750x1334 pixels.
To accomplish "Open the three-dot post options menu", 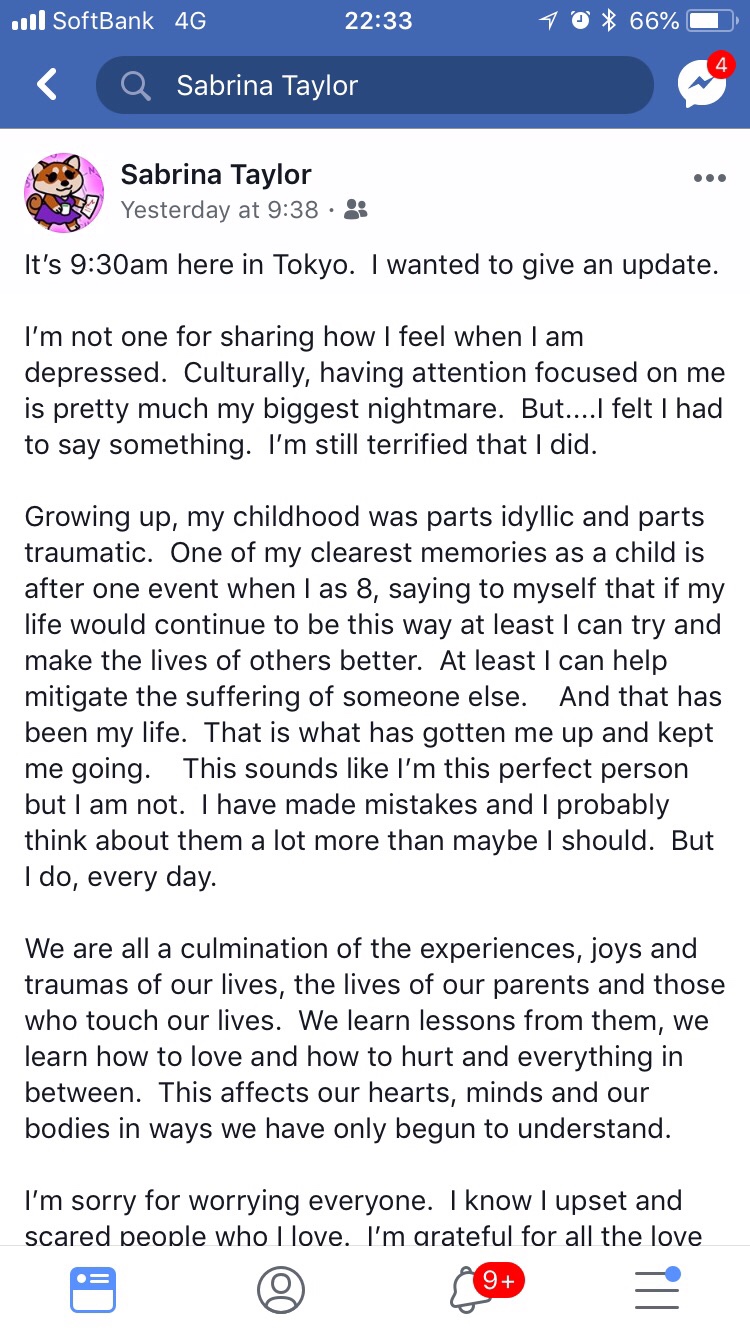I will click(x=709, y=178).
